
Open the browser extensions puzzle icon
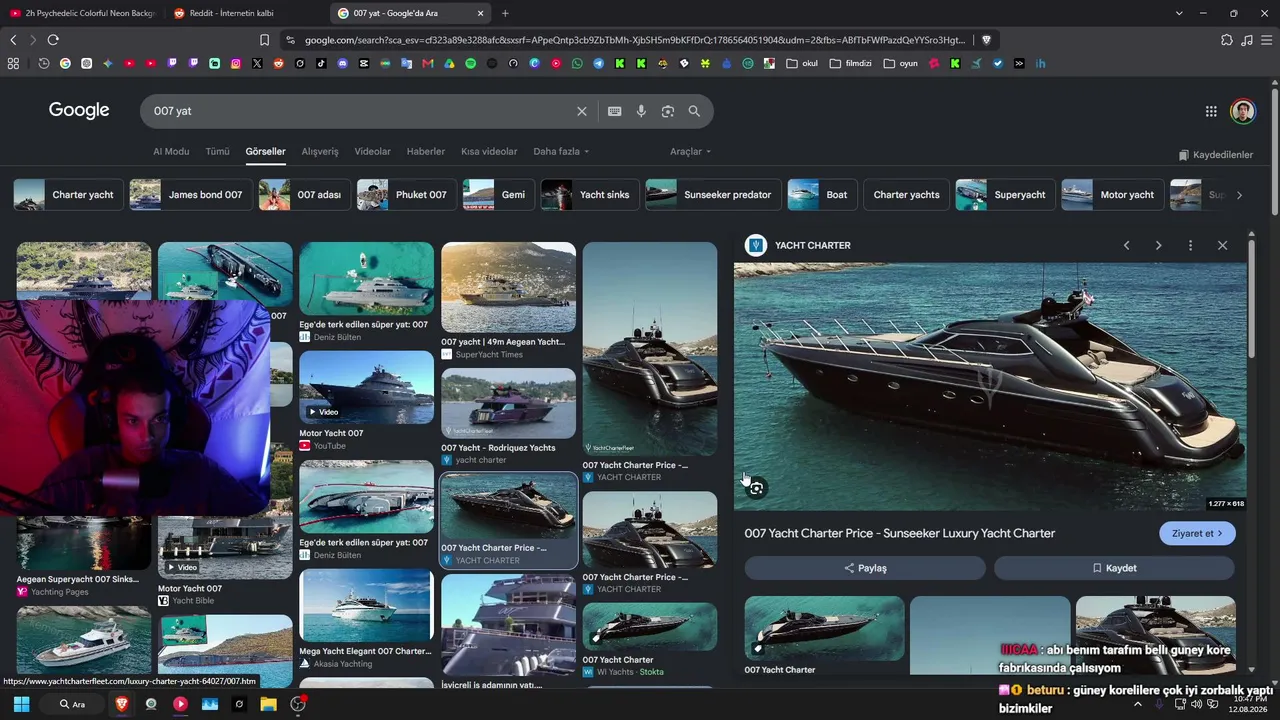(x=1227, y=40)
